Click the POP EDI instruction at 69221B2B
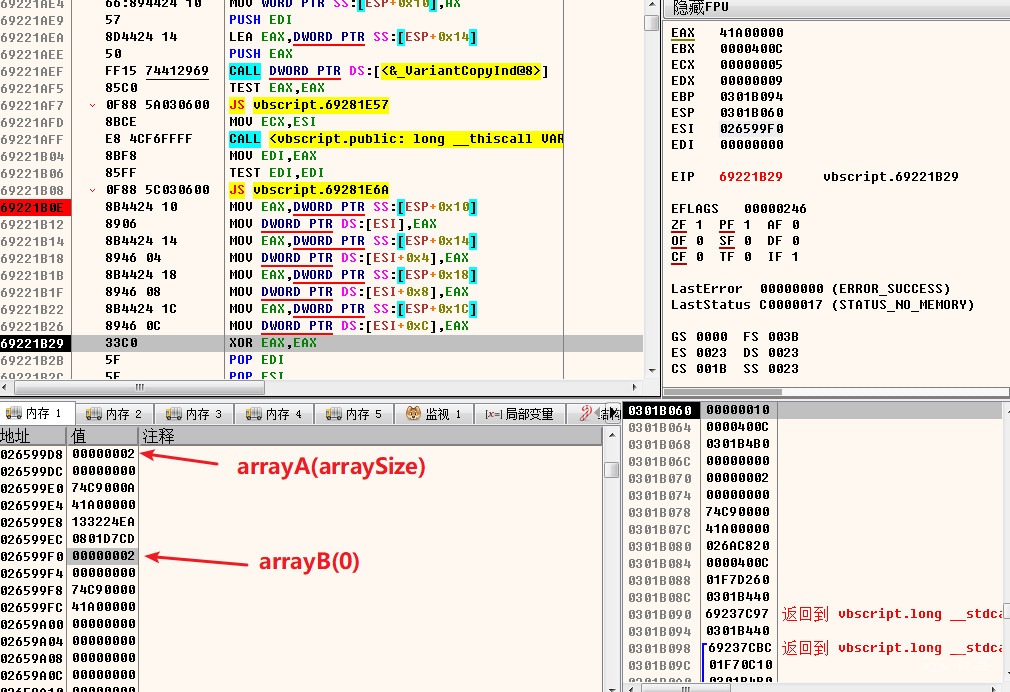The width and height of the screenshot is (1010, 692). pos(256,360)
